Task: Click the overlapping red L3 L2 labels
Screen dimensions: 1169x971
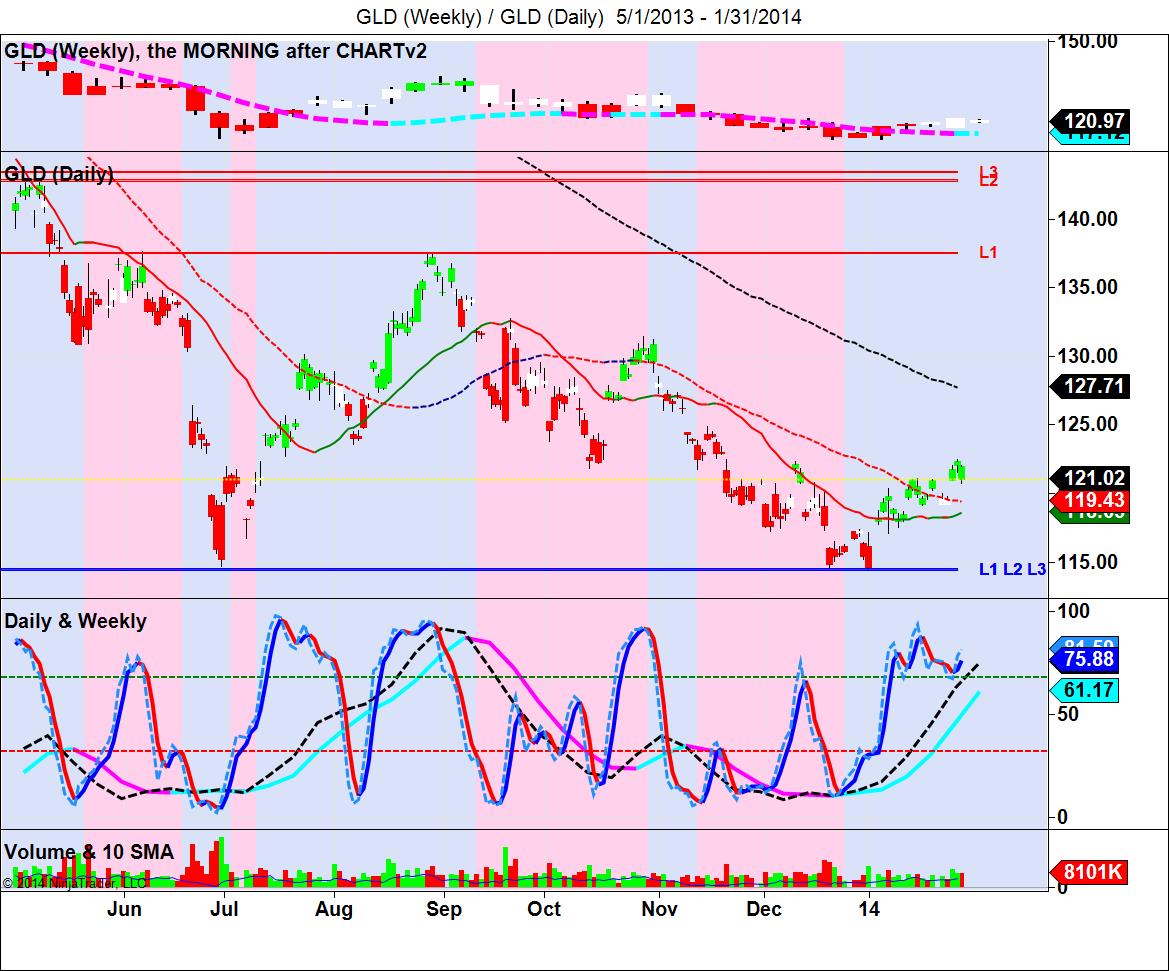Action: (x=988, y=176)
